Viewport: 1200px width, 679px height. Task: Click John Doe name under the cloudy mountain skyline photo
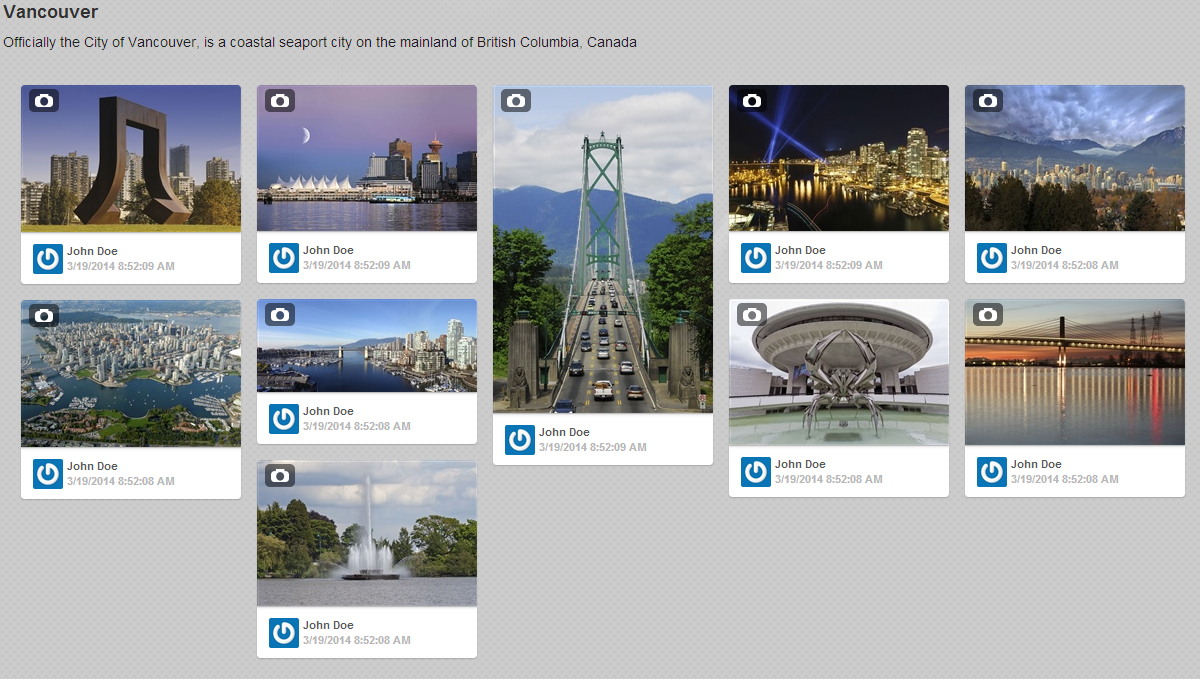(x=1036, y=250)
